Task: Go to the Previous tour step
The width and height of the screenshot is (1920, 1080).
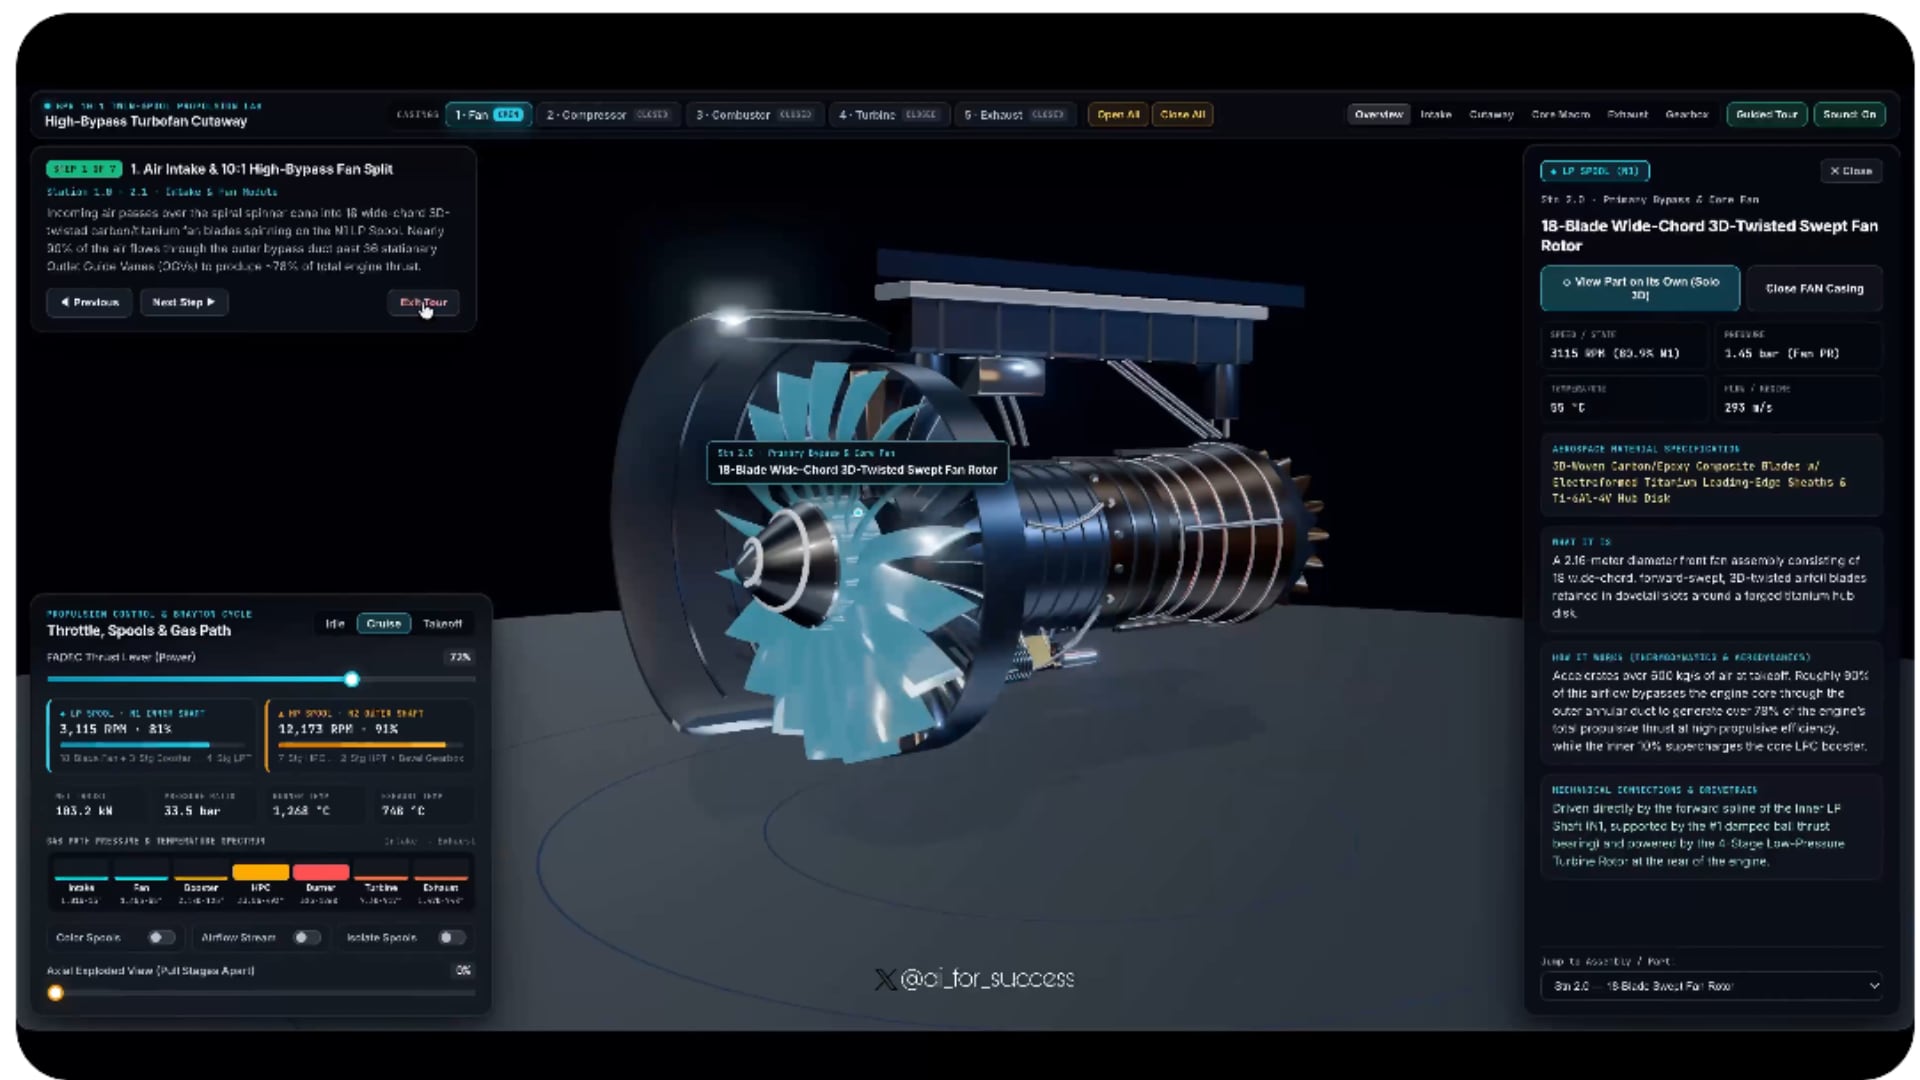Action: click(x=89, y=302)
